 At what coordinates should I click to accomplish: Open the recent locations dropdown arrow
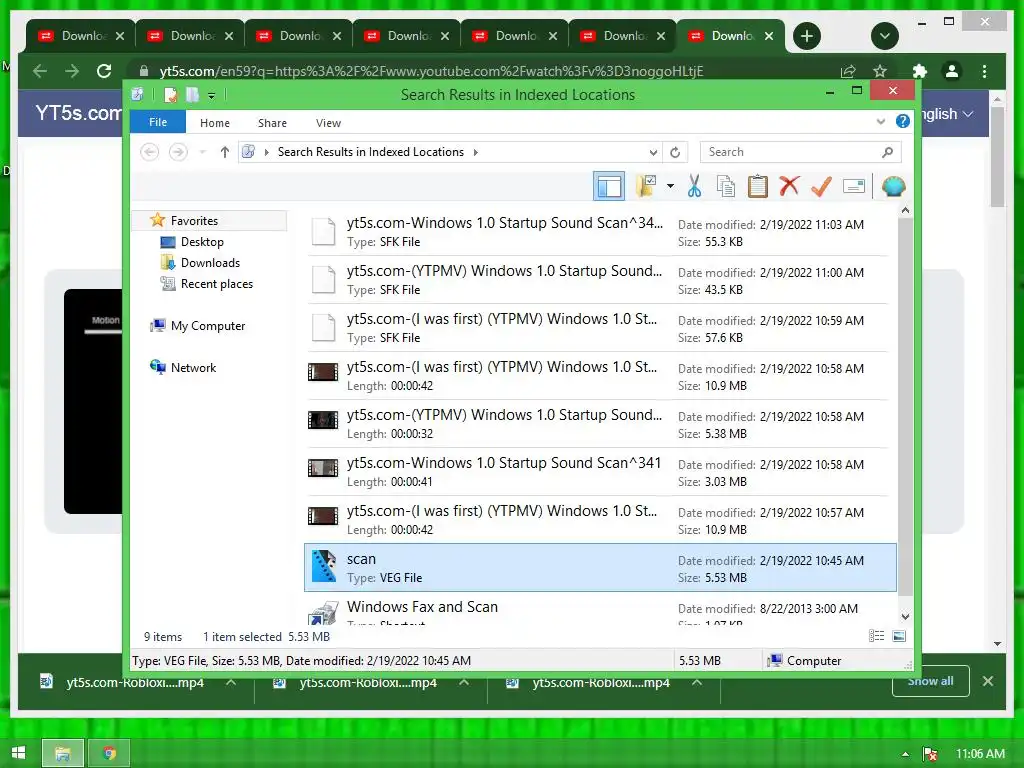[202, 152]
